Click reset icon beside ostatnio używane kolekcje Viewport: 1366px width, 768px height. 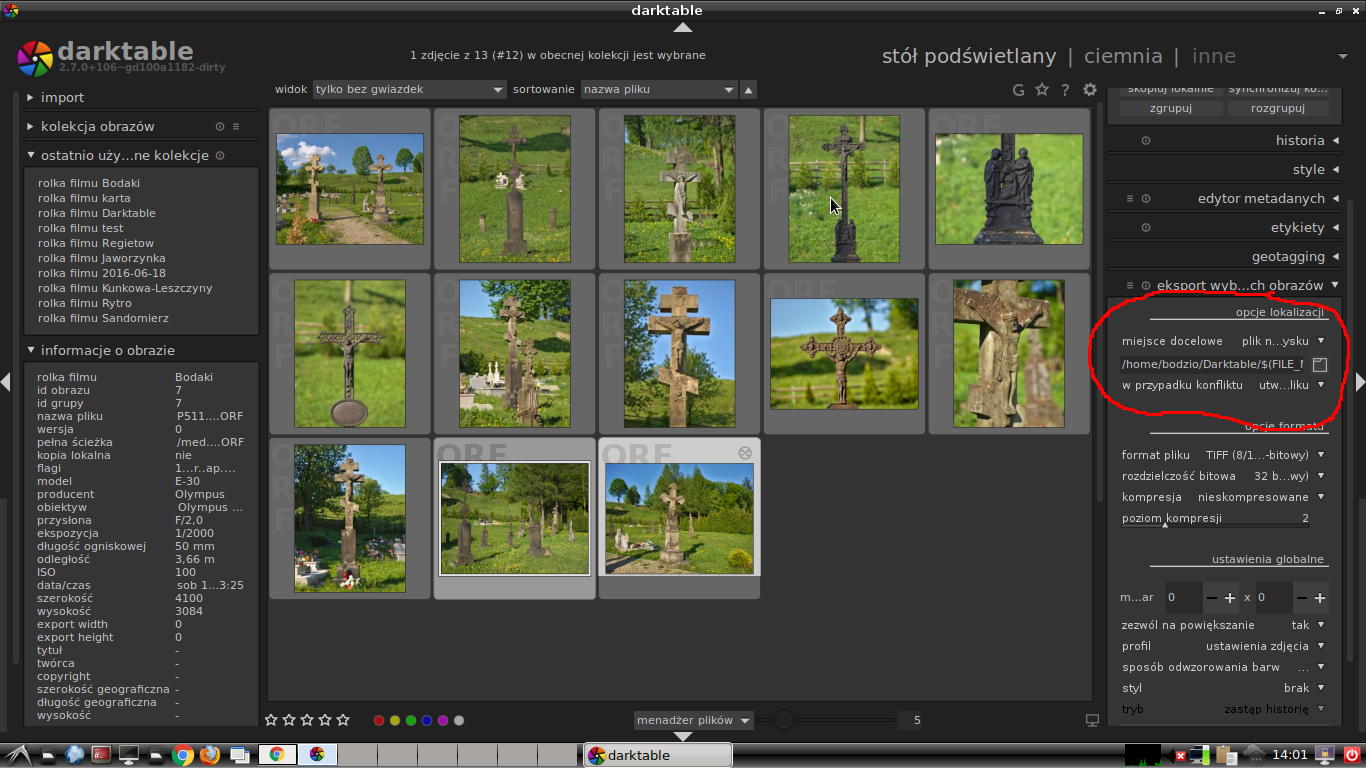click(220, 156)
